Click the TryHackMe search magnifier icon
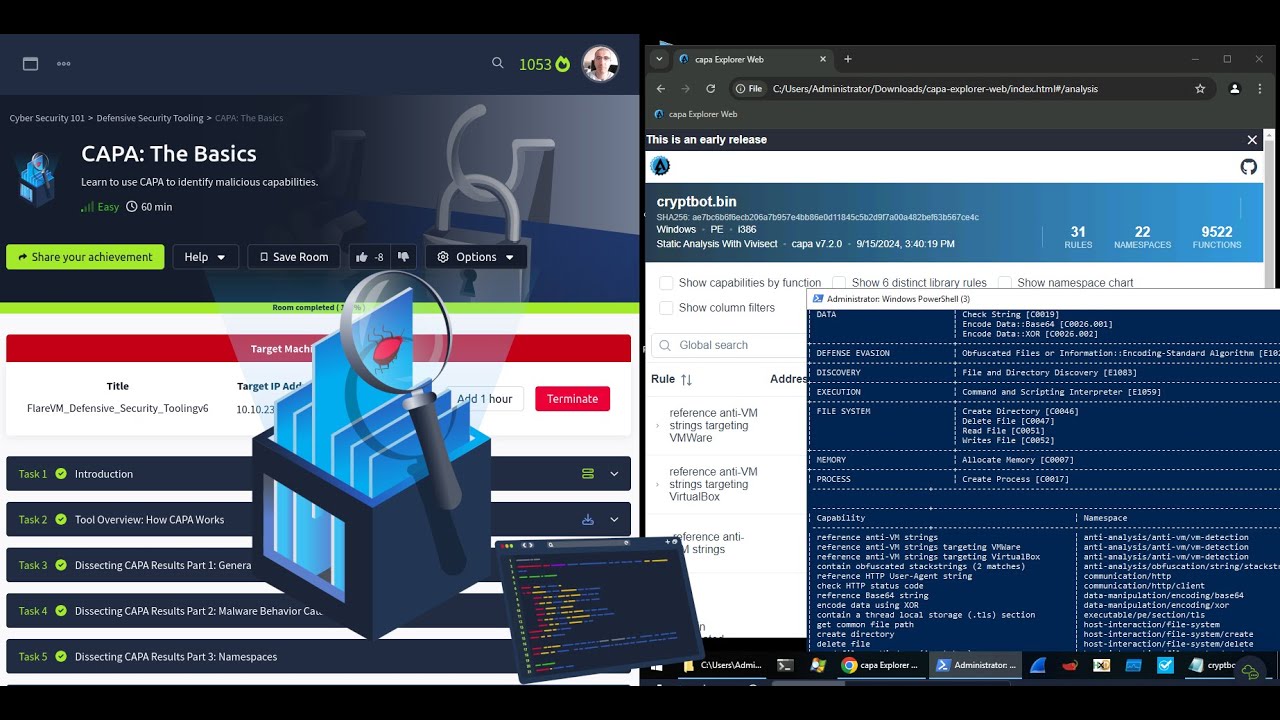 coord(498,63)
